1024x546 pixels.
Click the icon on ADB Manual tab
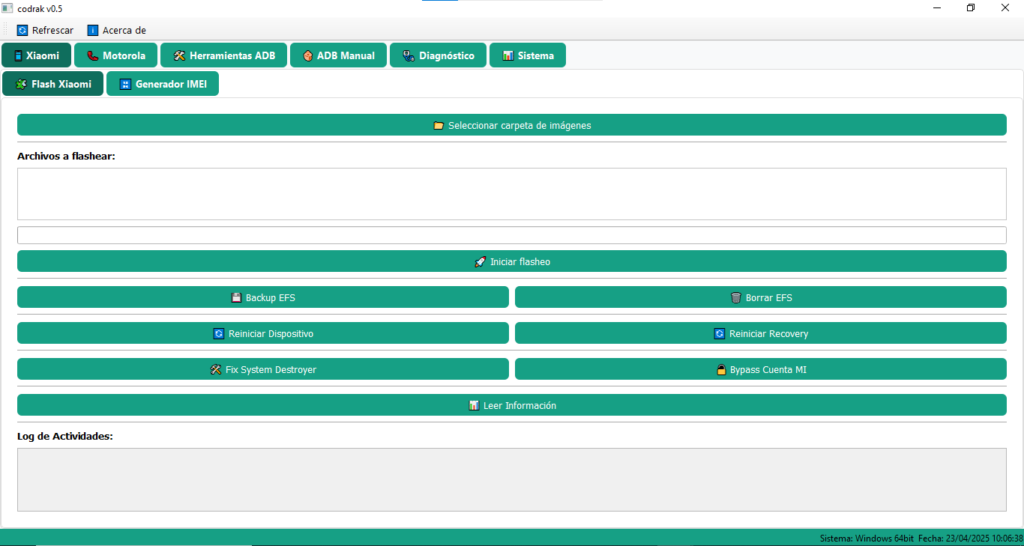(308, 56)
